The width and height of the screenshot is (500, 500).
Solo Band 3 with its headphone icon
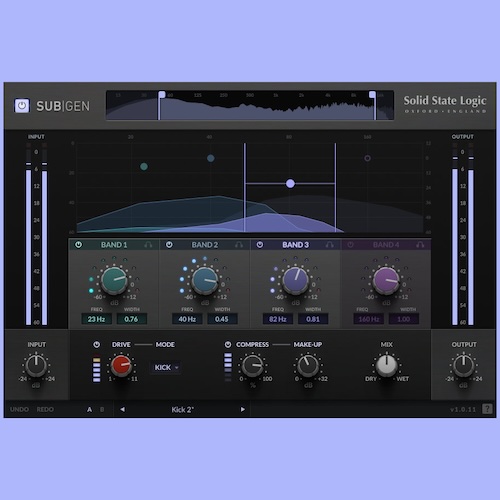coord(329,245)
